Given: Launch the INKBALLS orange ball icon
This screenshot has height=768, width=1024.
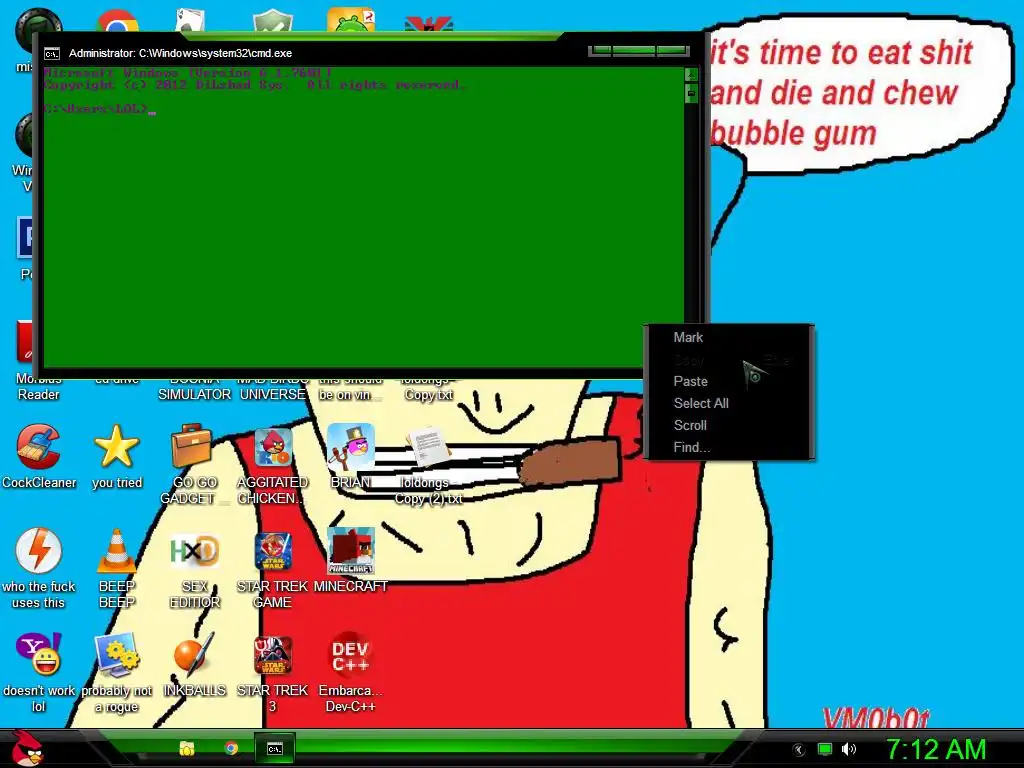Looking at the screenshot, I should 194,654.
